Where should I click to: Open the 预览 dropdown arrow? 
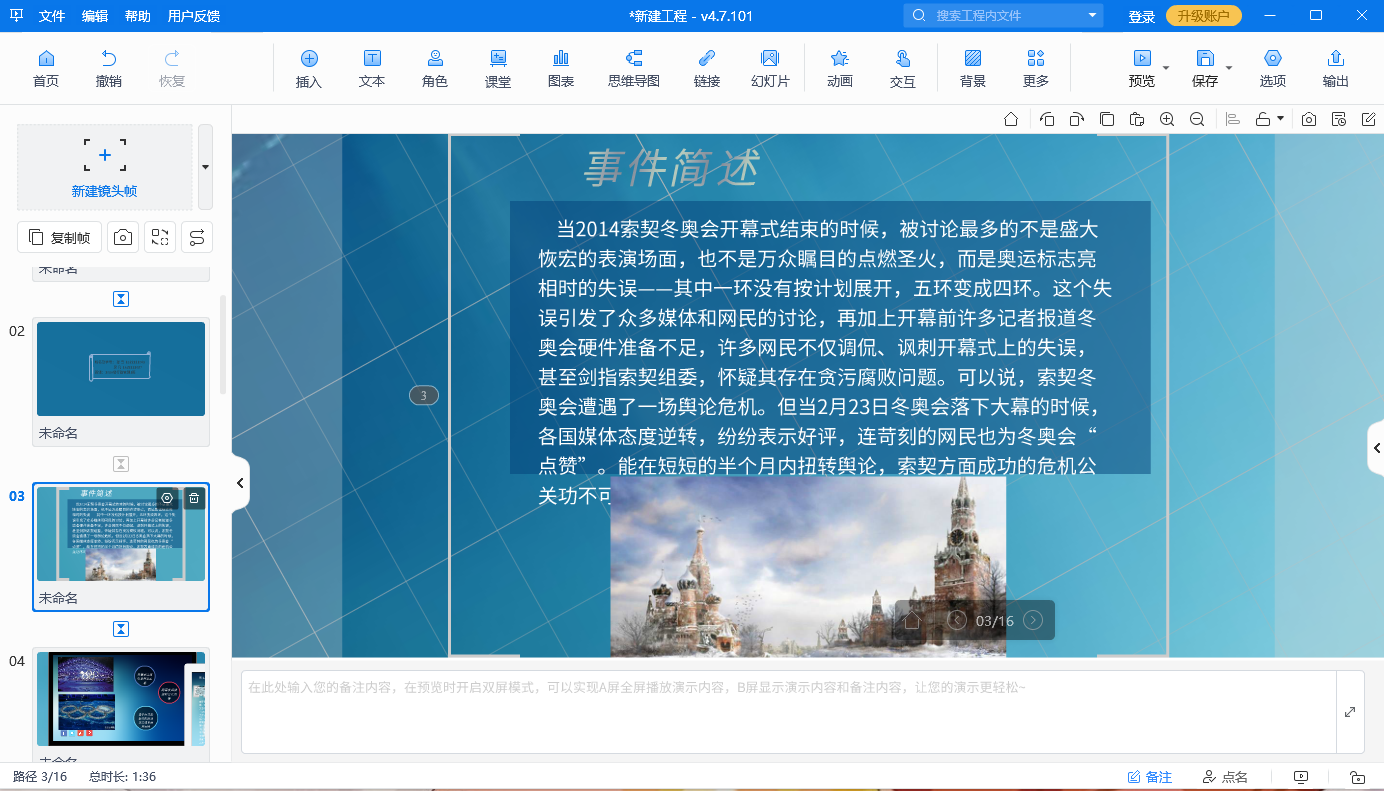(x=1166, y=69)
